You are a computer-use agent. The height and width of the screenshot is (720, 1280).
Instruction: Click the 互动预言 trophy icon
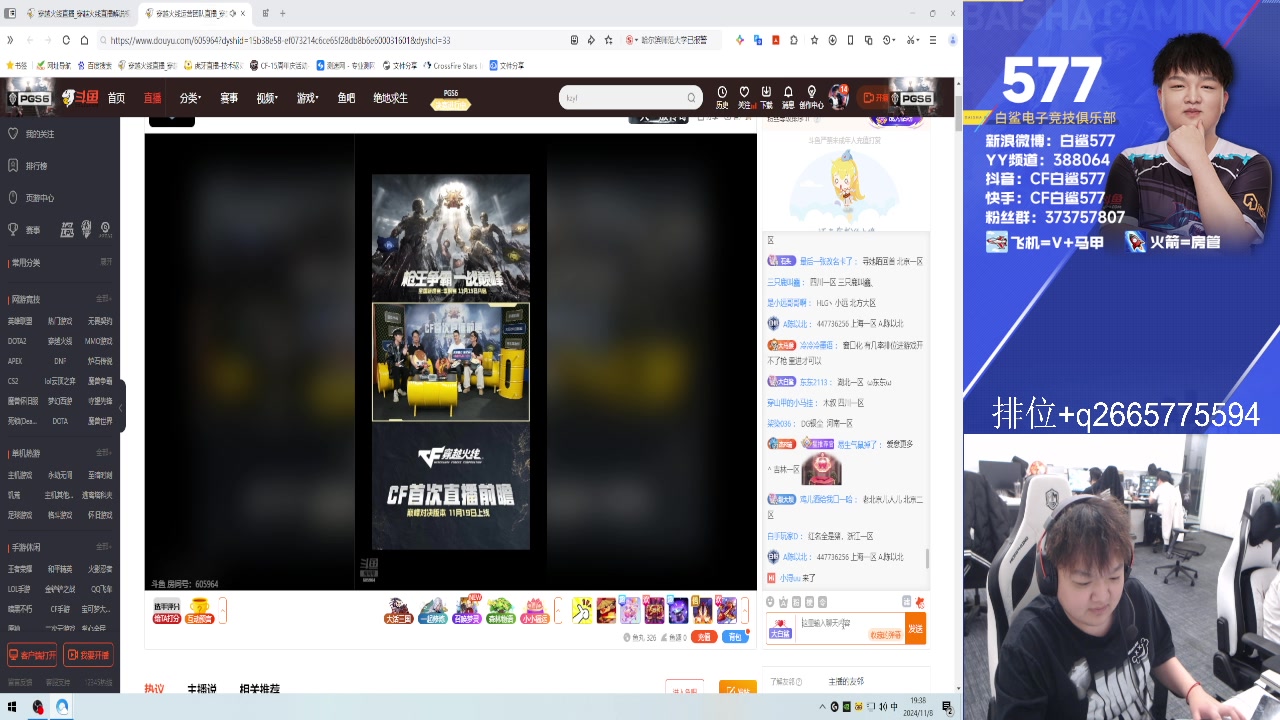[200, 610]
